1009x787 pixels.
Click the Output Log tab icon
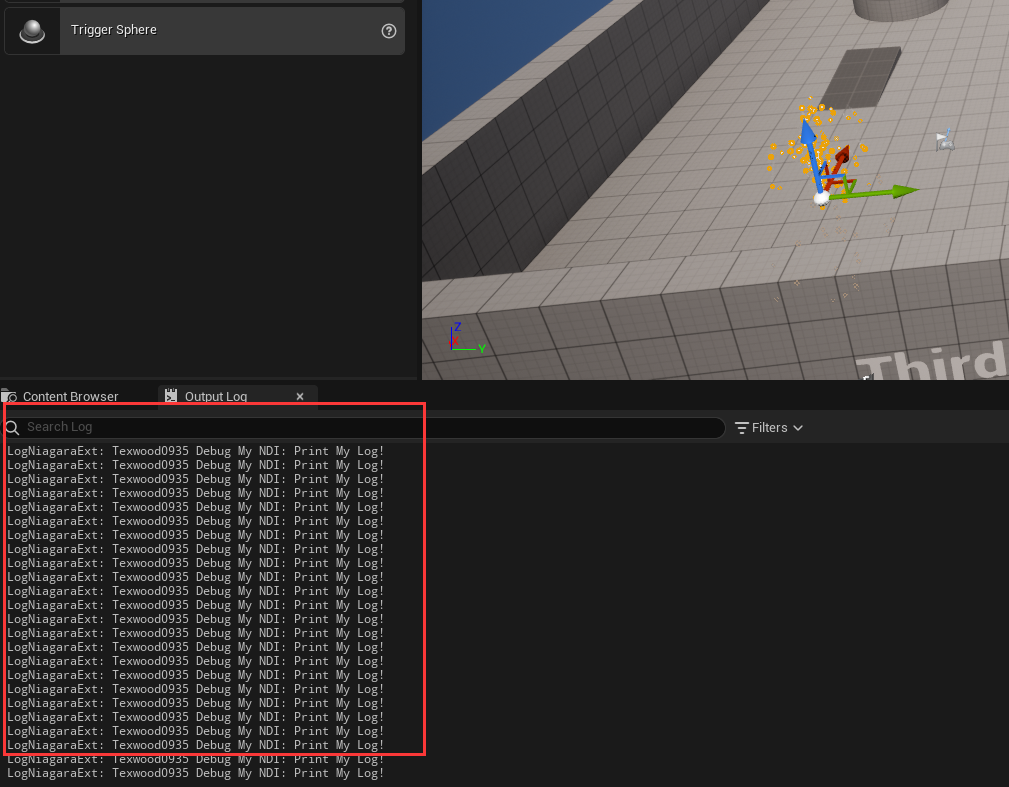tap(171, 397)
